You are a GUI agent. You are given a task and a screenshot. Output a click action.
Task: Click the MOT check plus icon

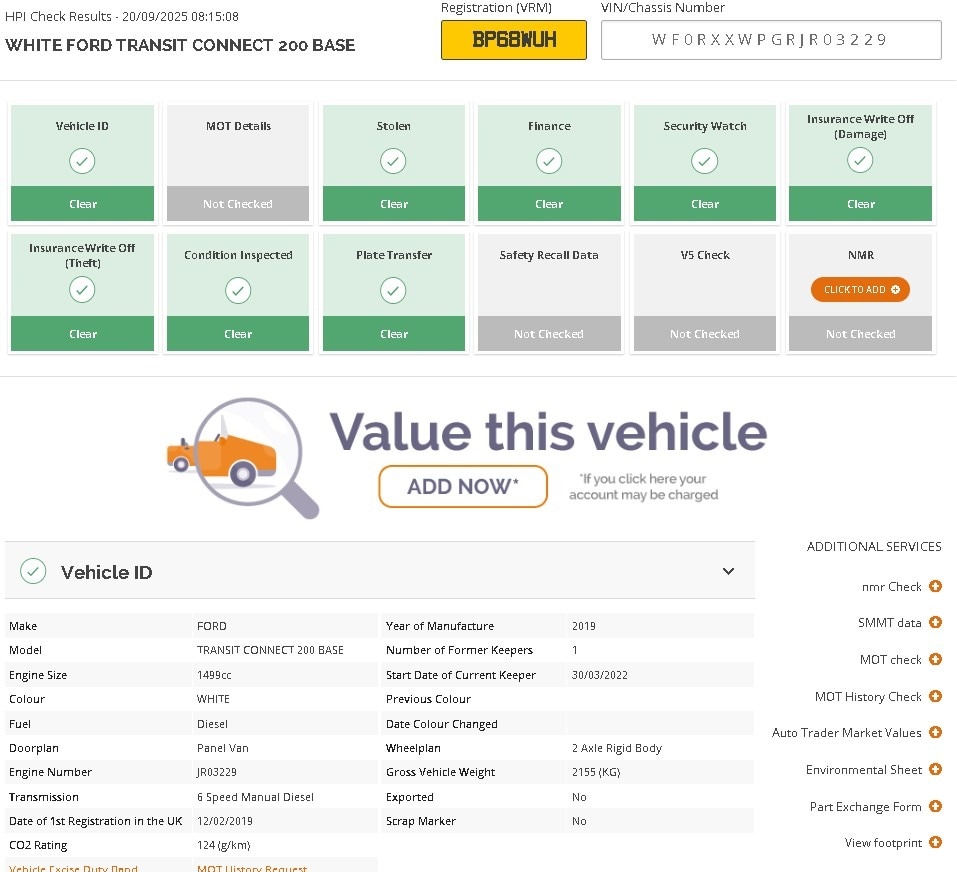(935, 660)
